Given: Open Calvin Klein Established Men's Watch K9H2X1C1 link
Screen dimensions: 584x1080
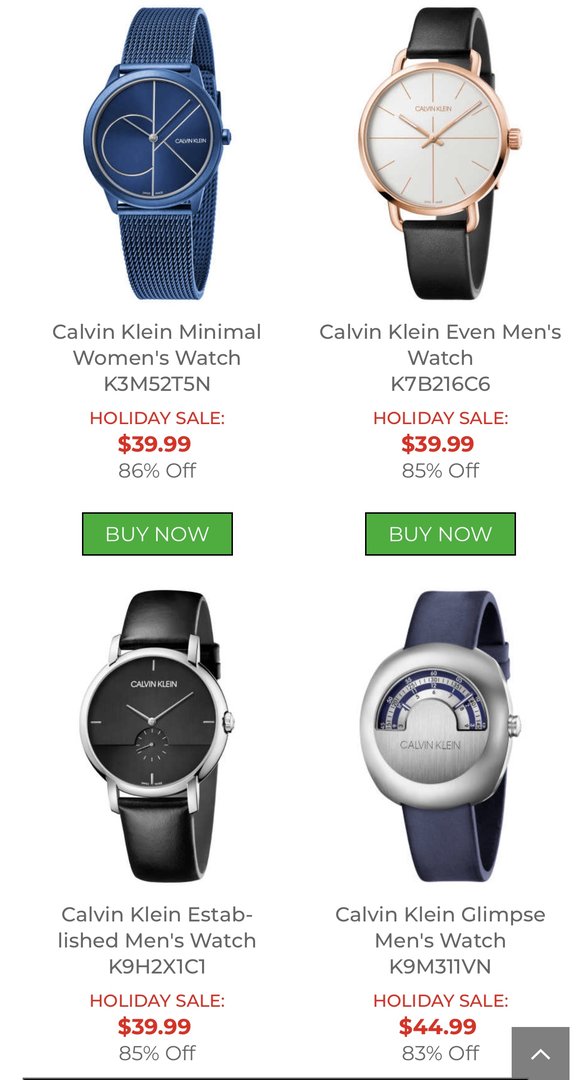Looking at the screenshot, I should [157, 940].
